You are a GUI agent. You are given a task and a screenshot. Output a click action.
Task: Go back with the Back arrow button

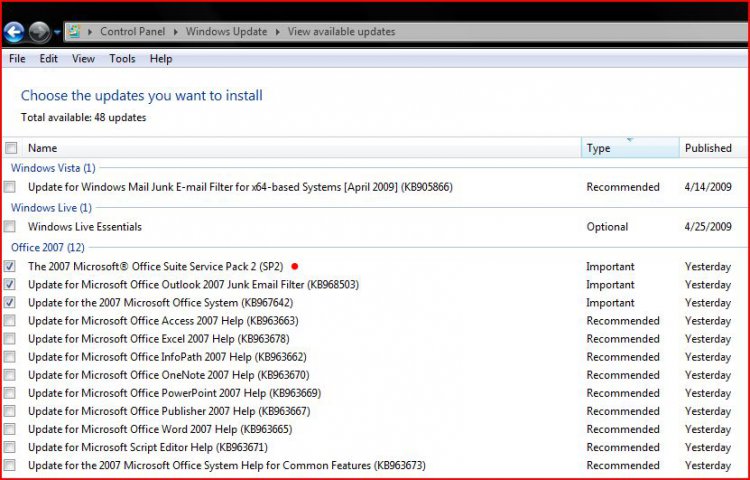tap(14, 33)
